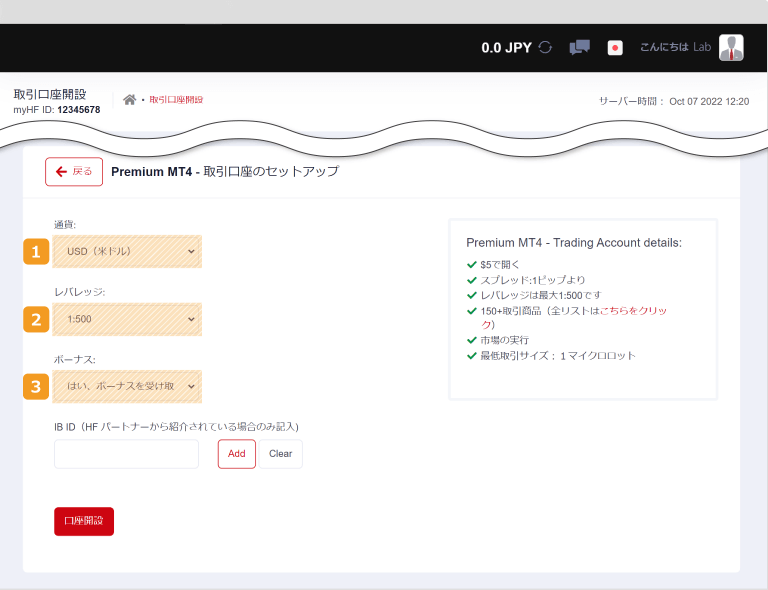This screenshot has width=768, height=590.
Task: Open the 通貨 currency dropdown showing USD
Action: tap(127, 252)
